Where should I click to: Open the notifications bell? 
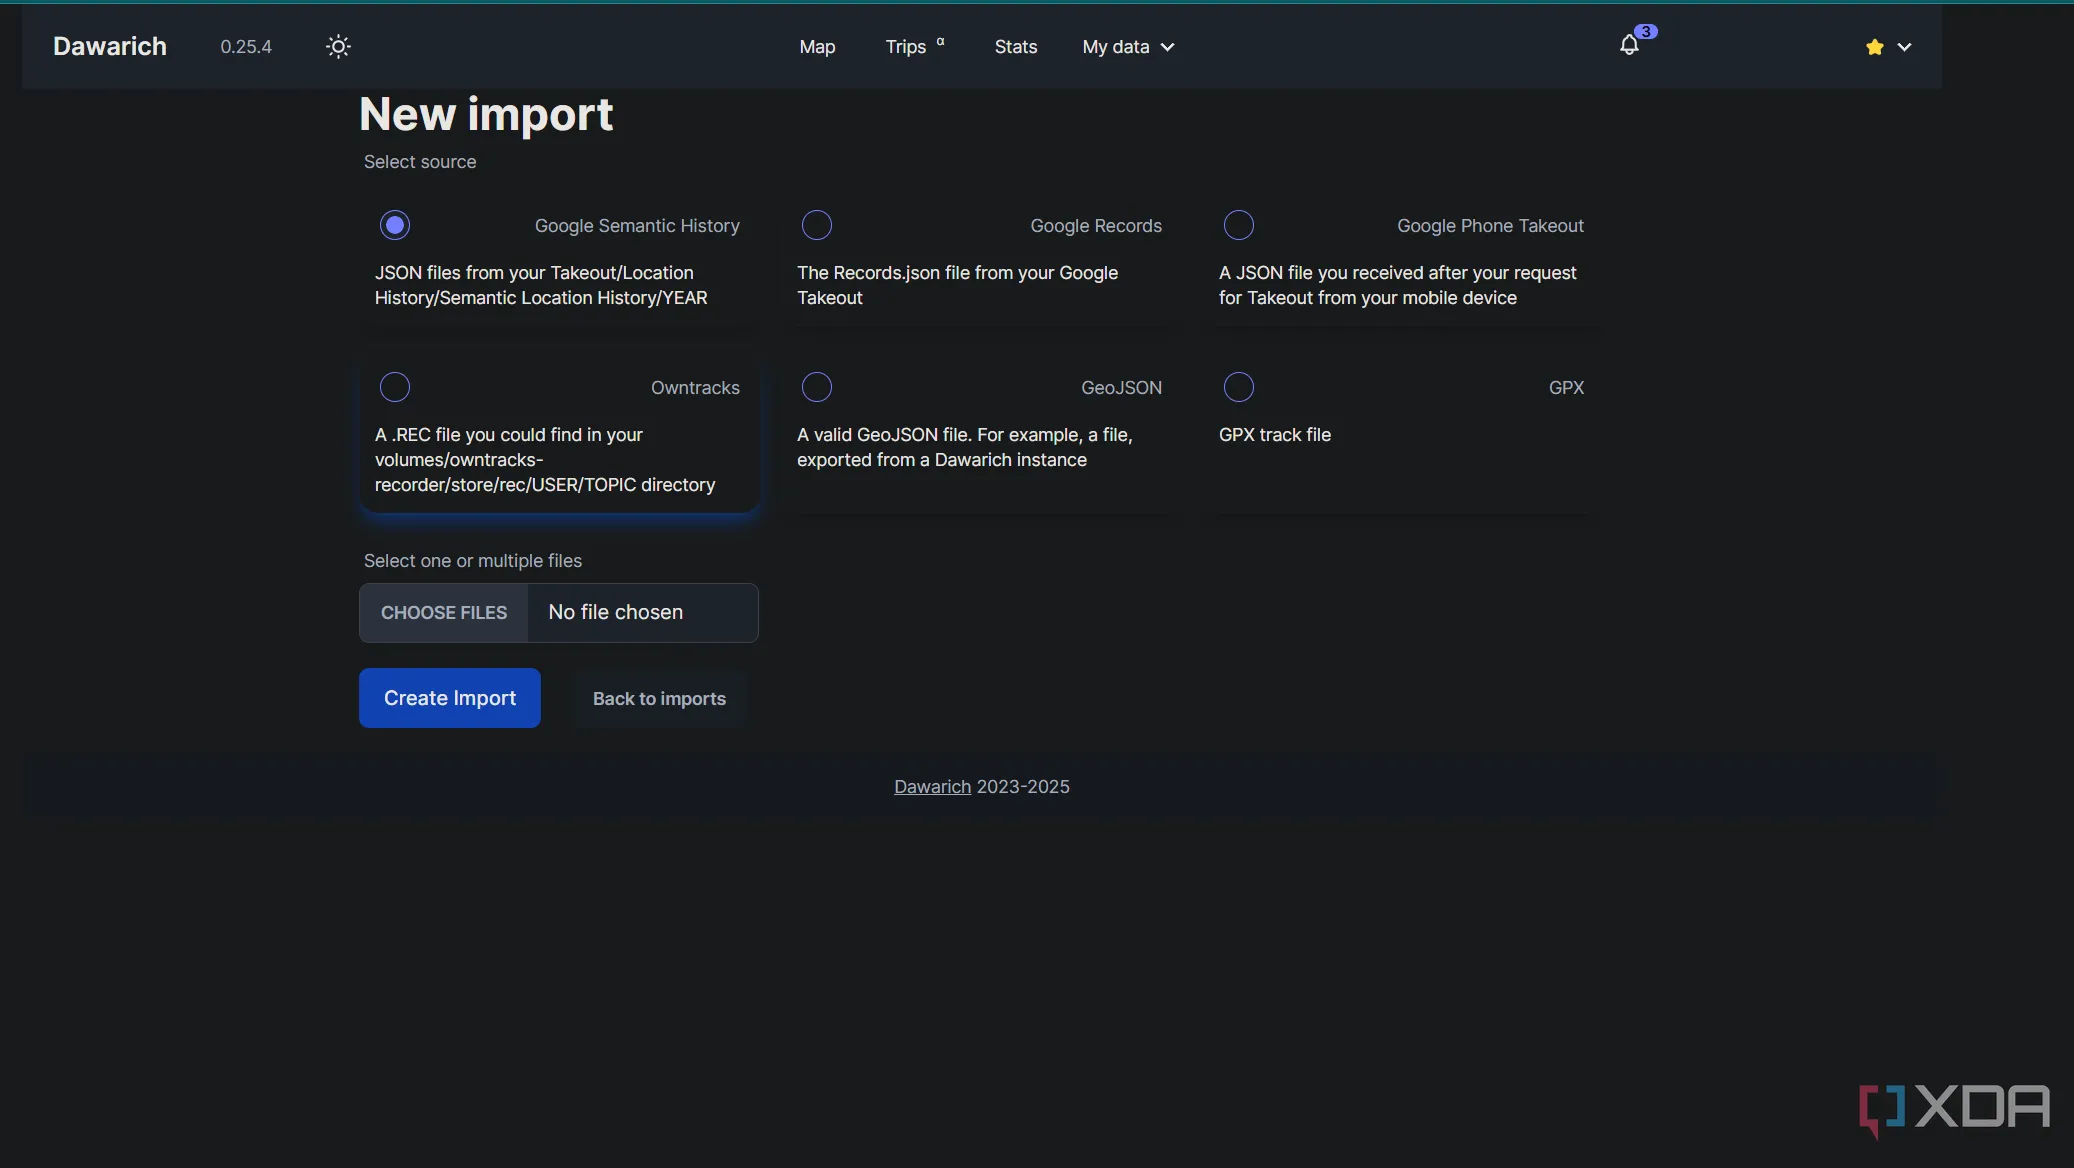(x=1630, y=45)
